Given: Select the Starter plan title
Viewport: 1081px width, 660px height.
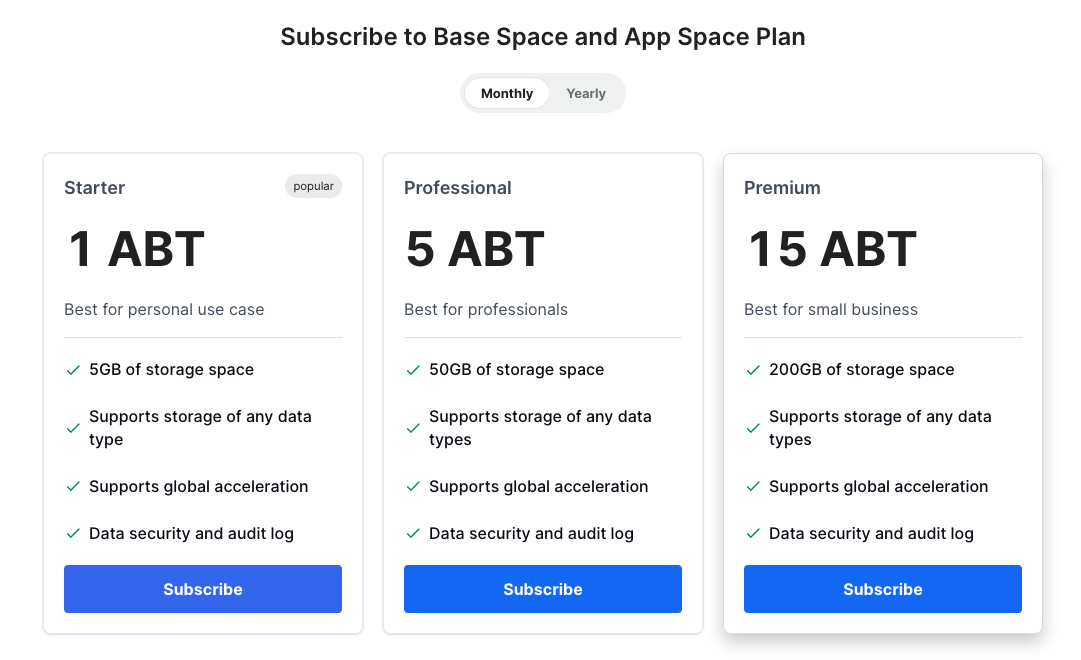Looking at the screenshot, I should point(95,188).
